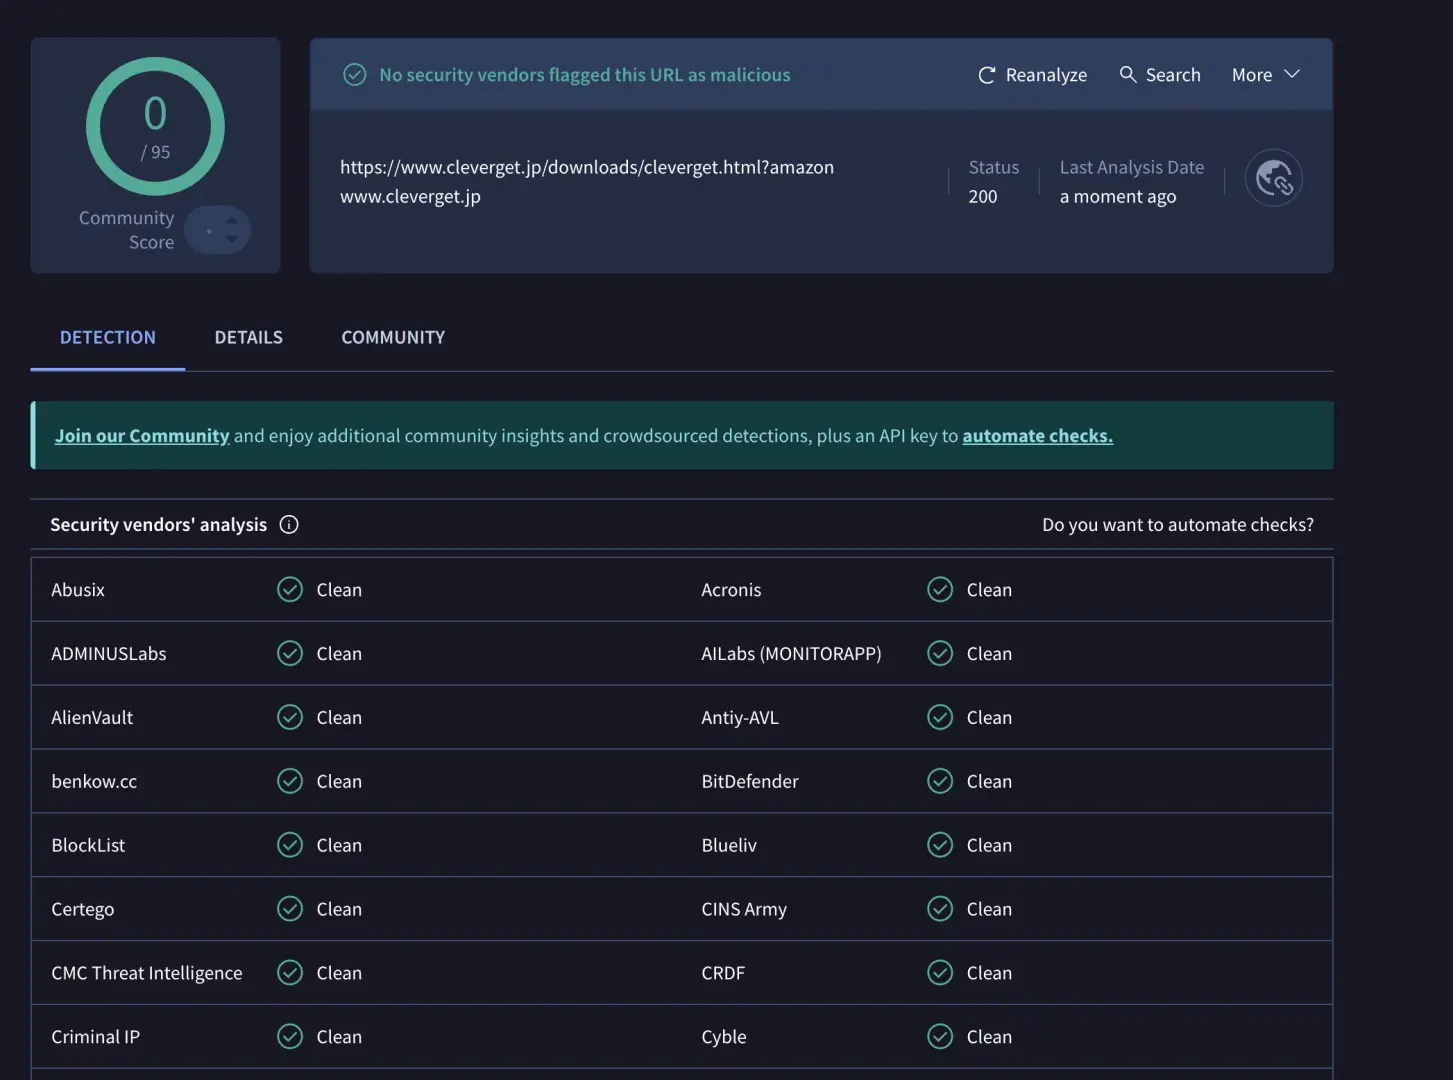Click the Search magnifier icon
Screen dimensions: 1453x1080
1128,74
